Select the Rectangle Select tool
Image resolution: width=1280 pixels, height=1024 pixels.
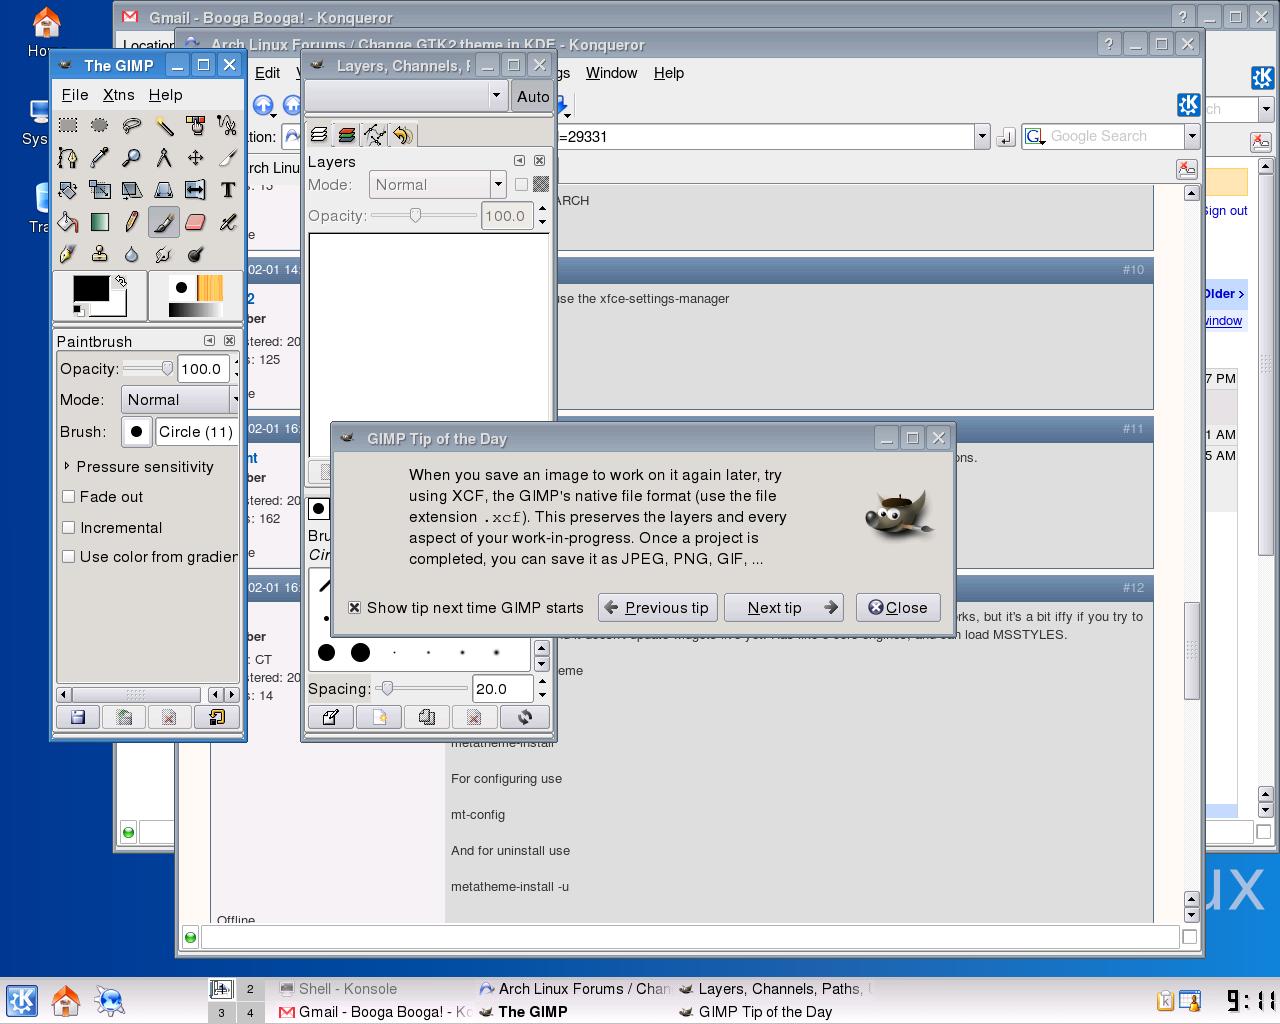(68, 125)
